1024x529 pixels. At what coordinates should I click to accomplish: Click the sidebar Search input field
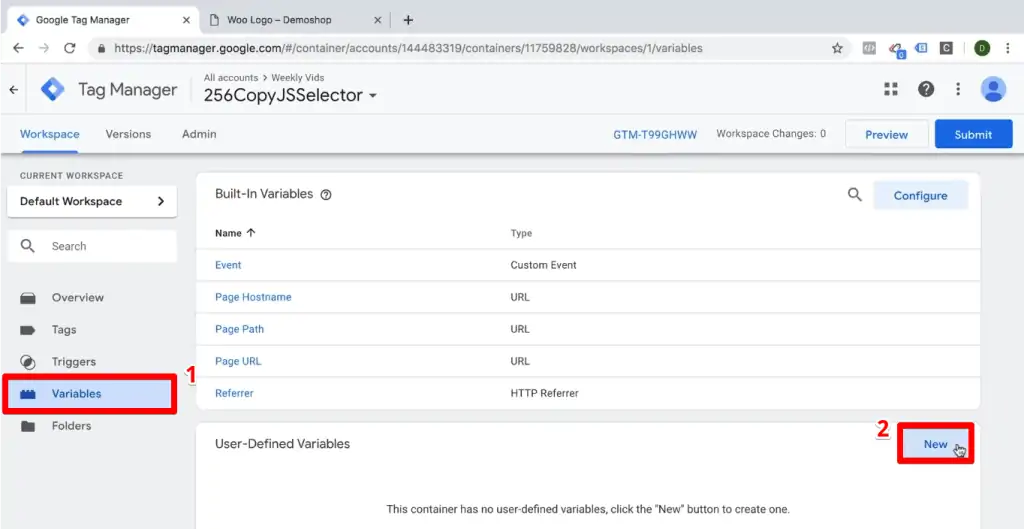coord(92,246)
